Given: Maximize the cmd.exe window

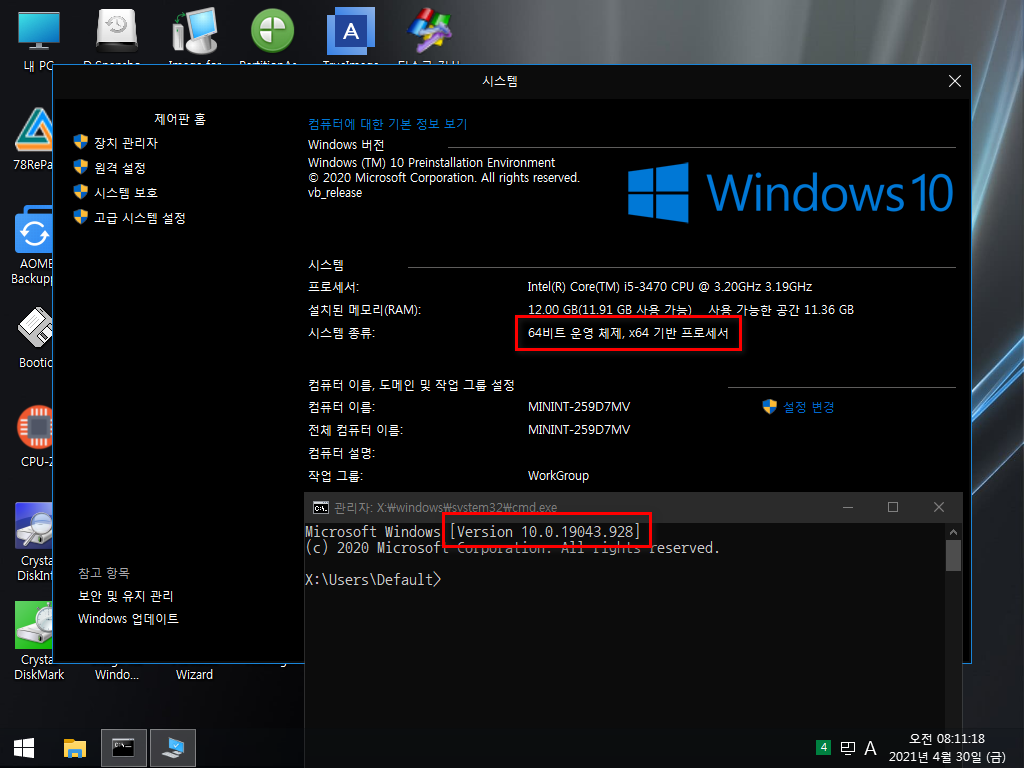Looking at the screenshot, I should pyautogui.click(x=893, y=507).
